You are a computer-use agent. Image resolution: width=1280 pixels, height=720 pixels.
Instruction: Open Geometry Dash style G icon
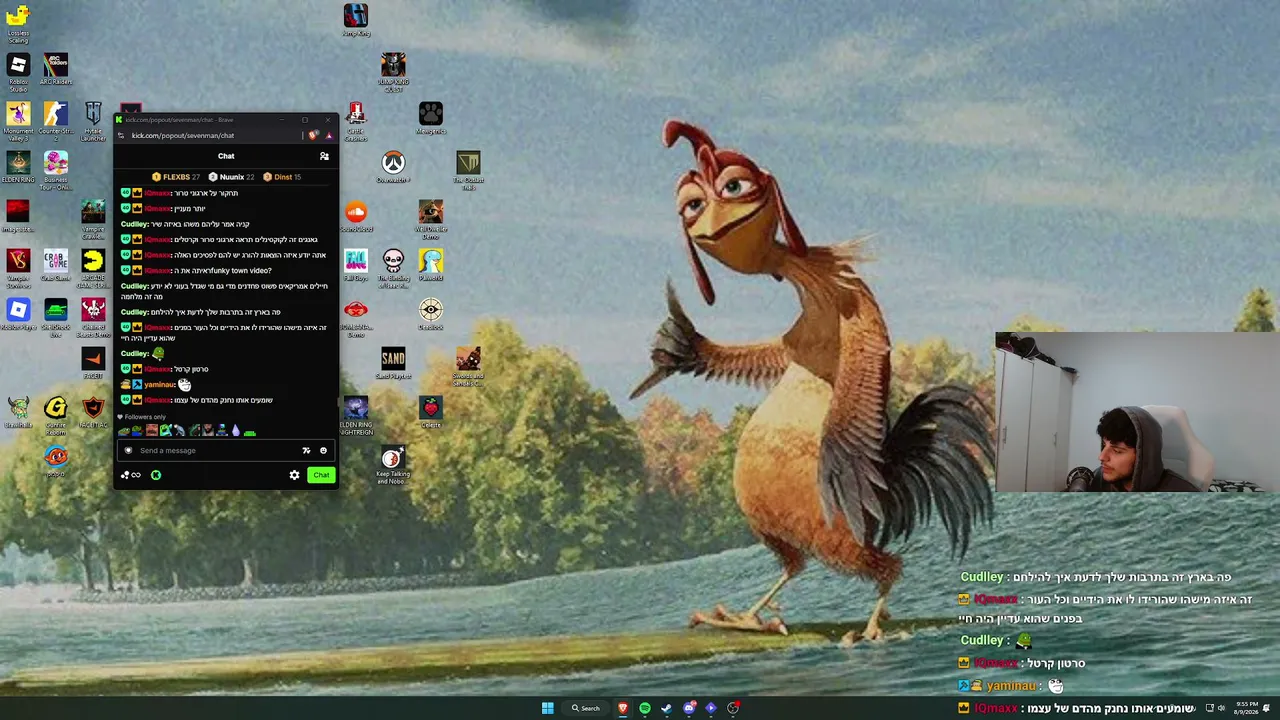coord(55,415)
